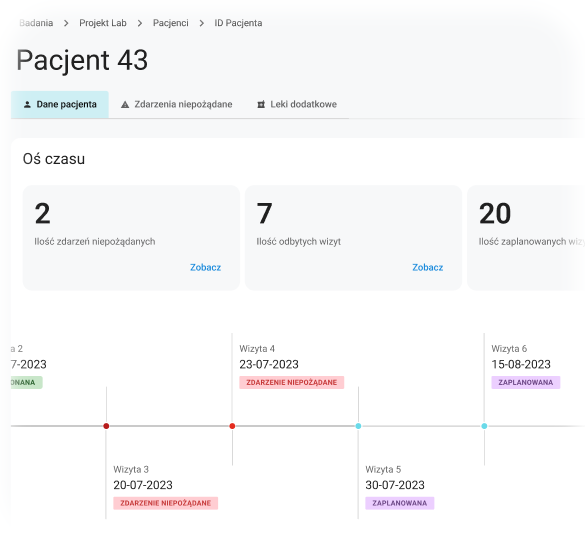Click the chevron after Pacjenci breadcrumb
This screenshot has height=560, width=585.
click(202, 24)
